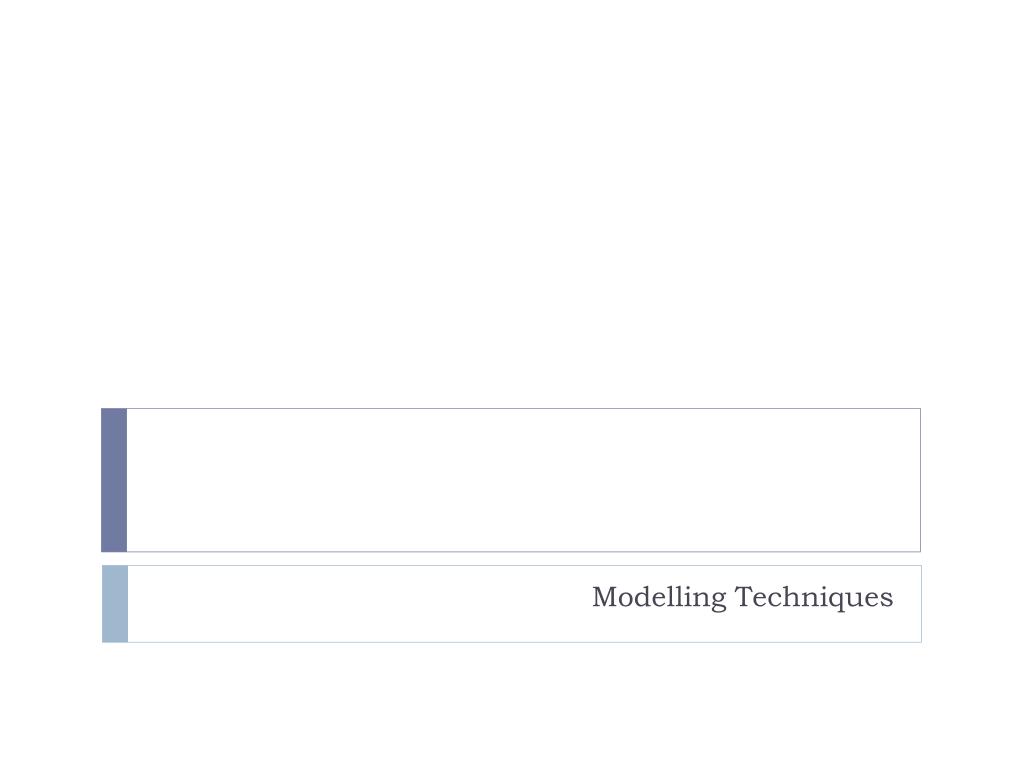Click empty space left of Modelling Techniques
1024x768 pixels.
pyautogui.click(x=359, y=604)
